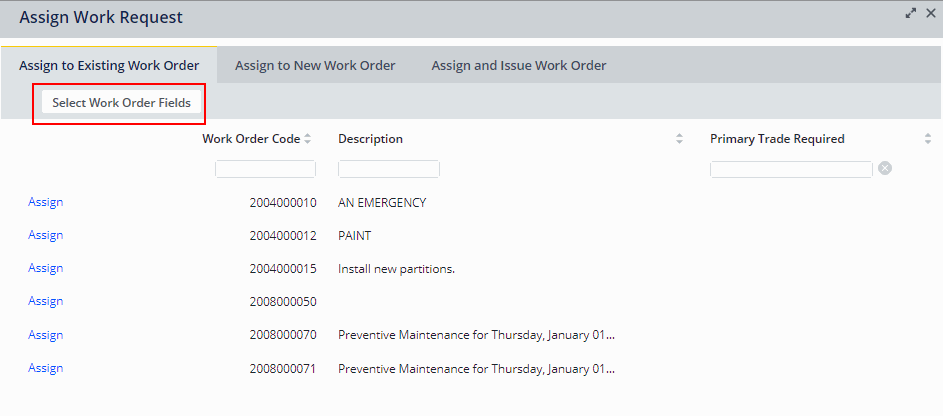Focus the Primary Trade Required filter box
This screenshot has height=416, width=943.
tap(791, 169)
